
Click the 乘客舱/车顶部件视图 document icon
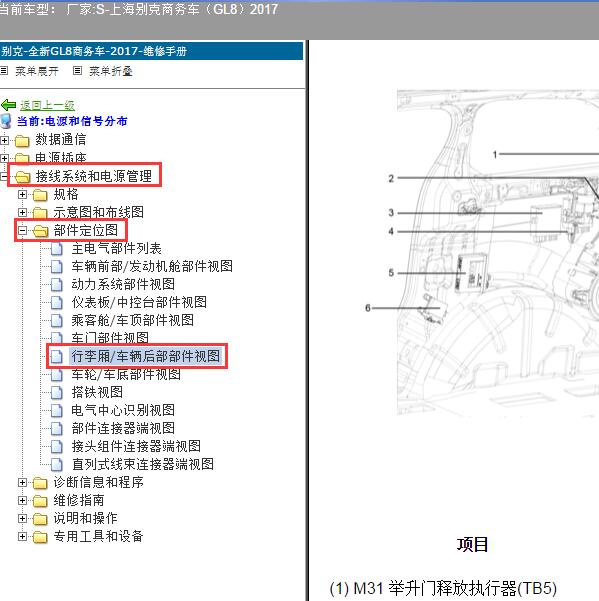tap(57, 320)
